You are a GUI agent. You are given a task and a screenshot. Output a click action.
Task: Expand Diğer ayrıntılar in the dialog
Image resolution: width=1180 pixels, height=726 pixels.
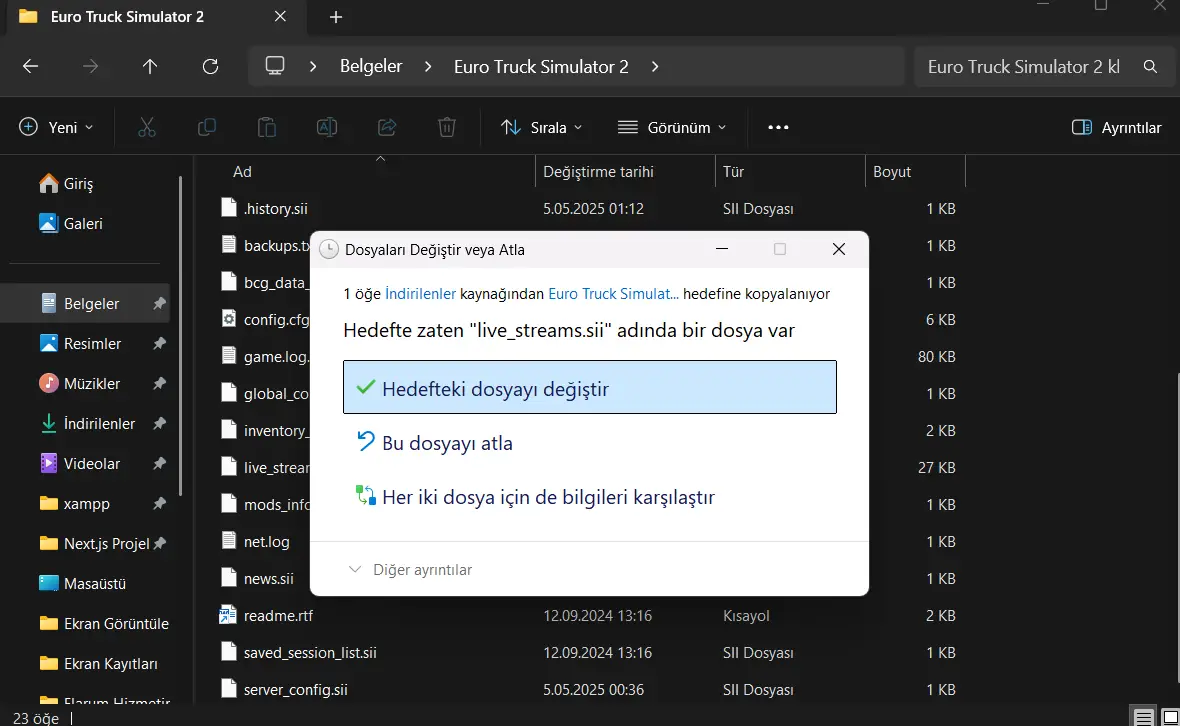pyautogui.click(x=411, y=570)
